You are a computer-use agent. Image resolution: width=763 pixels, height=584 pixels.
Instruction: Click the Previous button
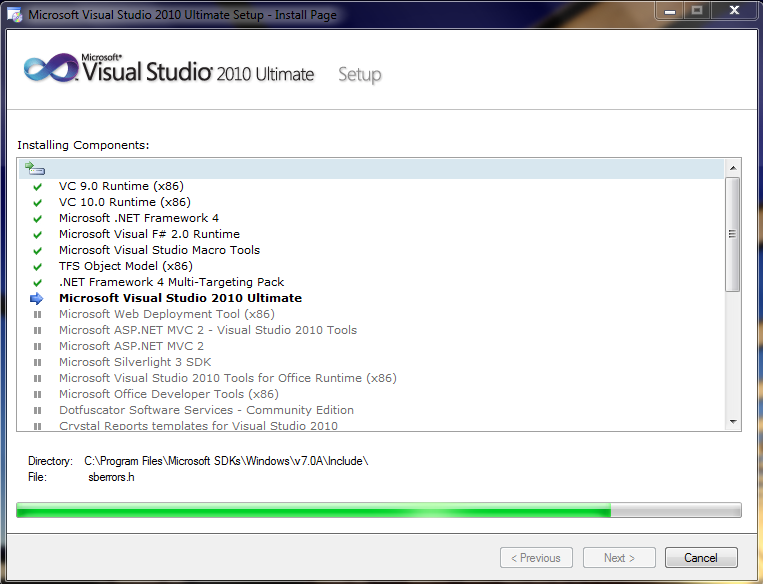[536, 558]
